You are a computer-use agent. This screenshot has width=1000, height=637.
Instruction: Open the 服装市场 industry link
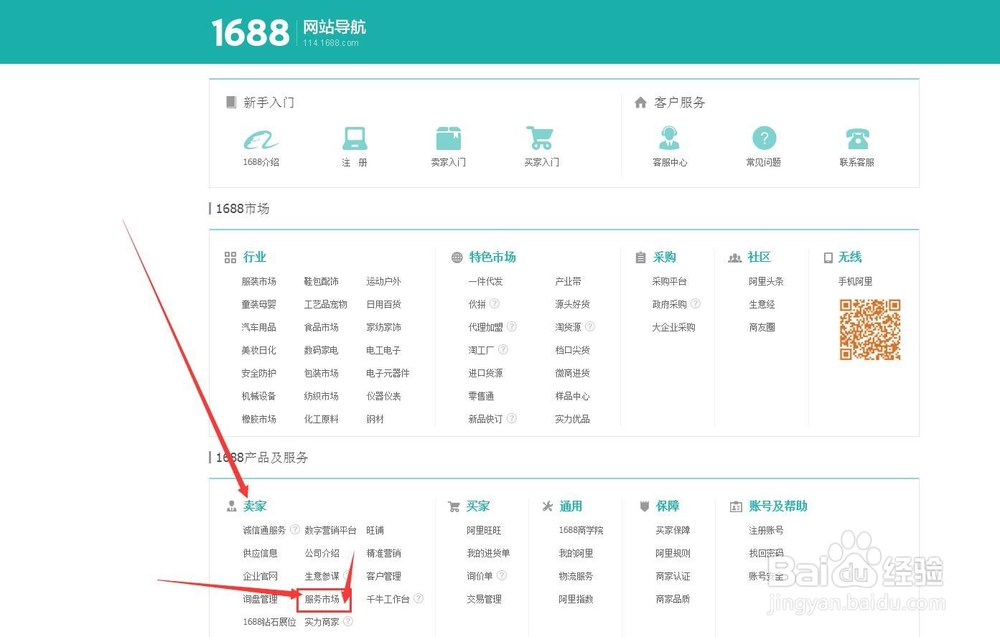tap(259, 281)
